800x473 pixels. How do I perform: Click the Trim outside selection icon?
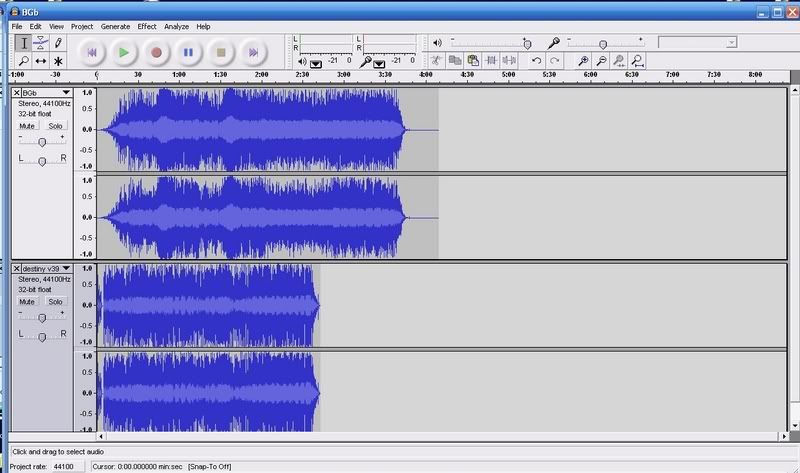coord(490,61)
